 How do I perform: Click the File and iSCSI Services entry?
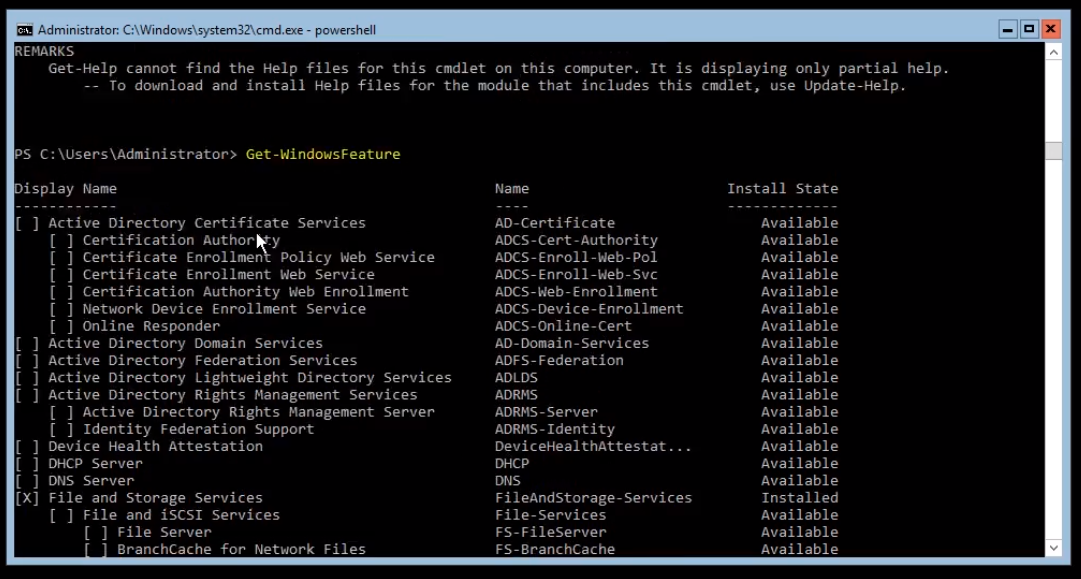click(181, 515)
